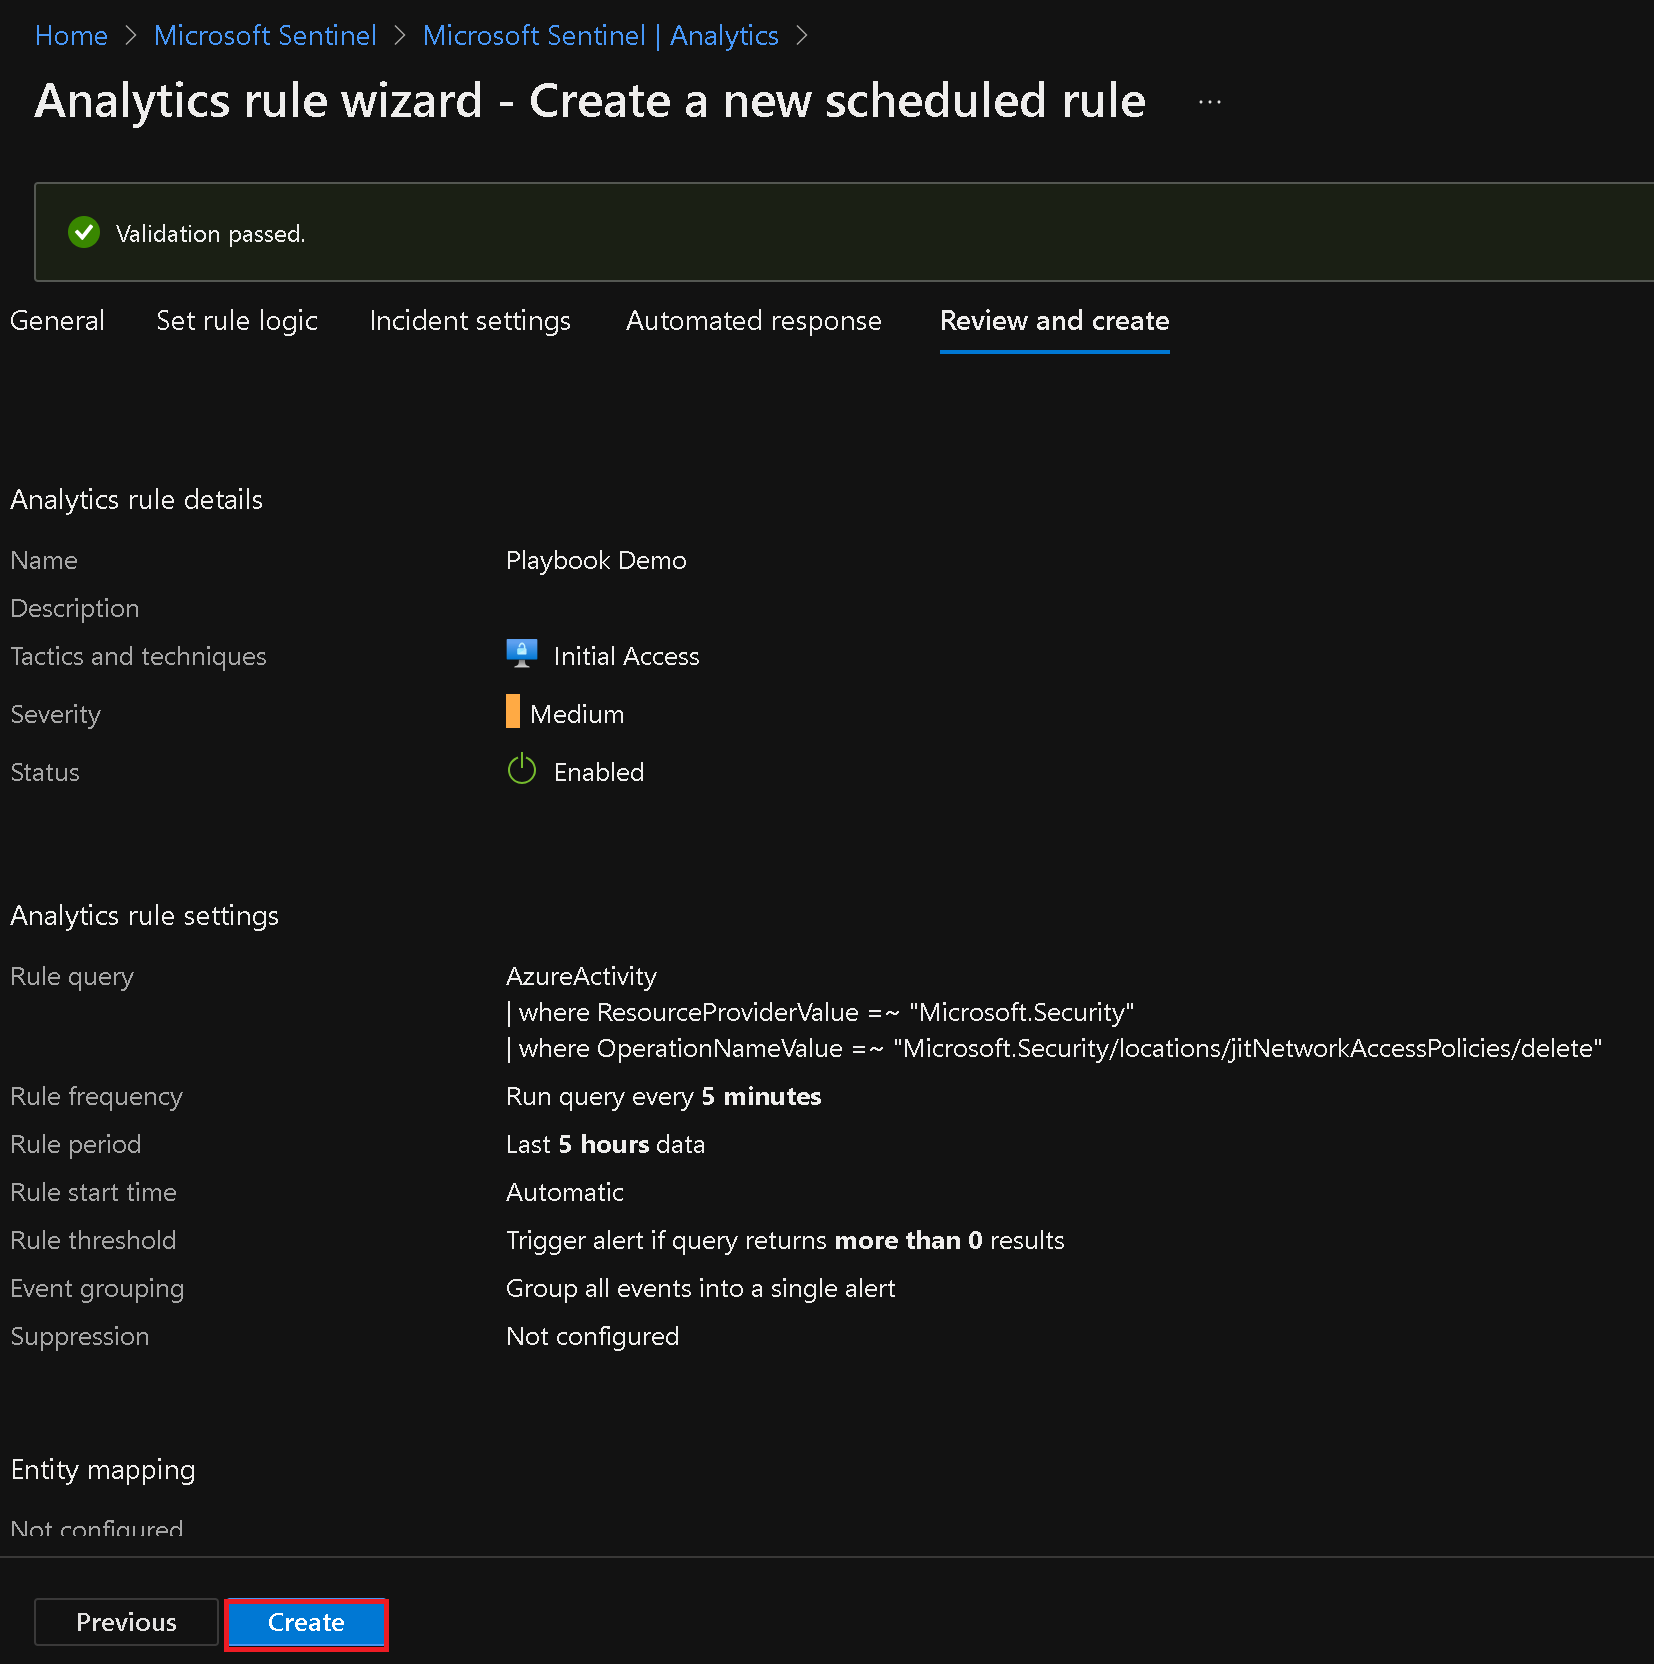1654x1664 pixels.
Task: Go to Microsoft Sentinel | Analytics breadcrumb
Action: click(x=600, y=35)
